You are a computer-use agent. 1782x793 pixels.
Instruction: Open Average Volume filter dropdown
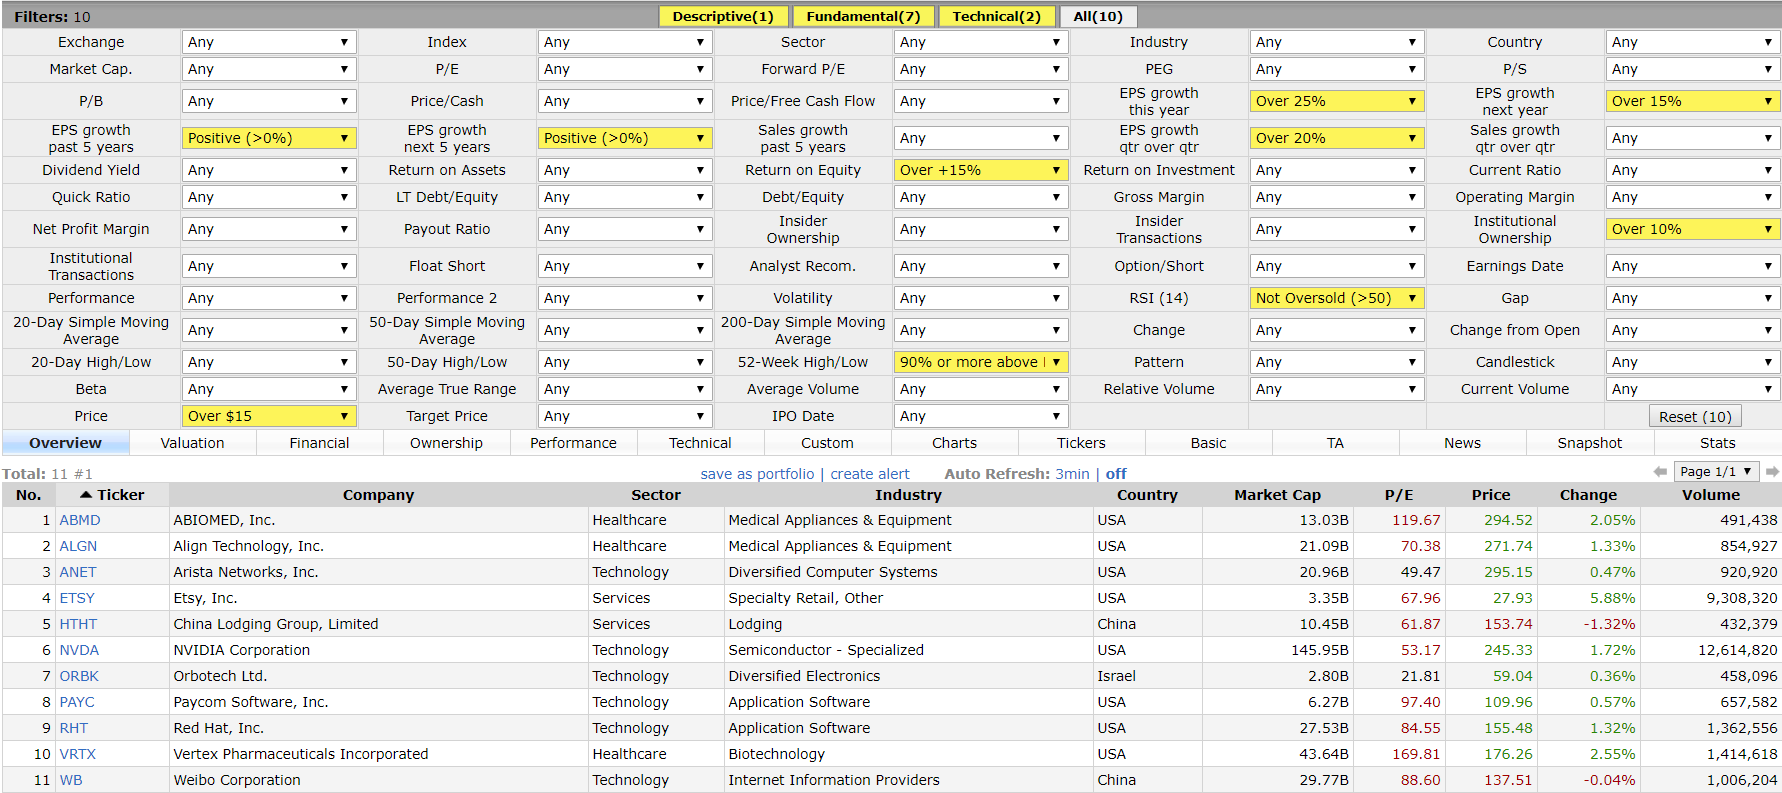(980, 389)
